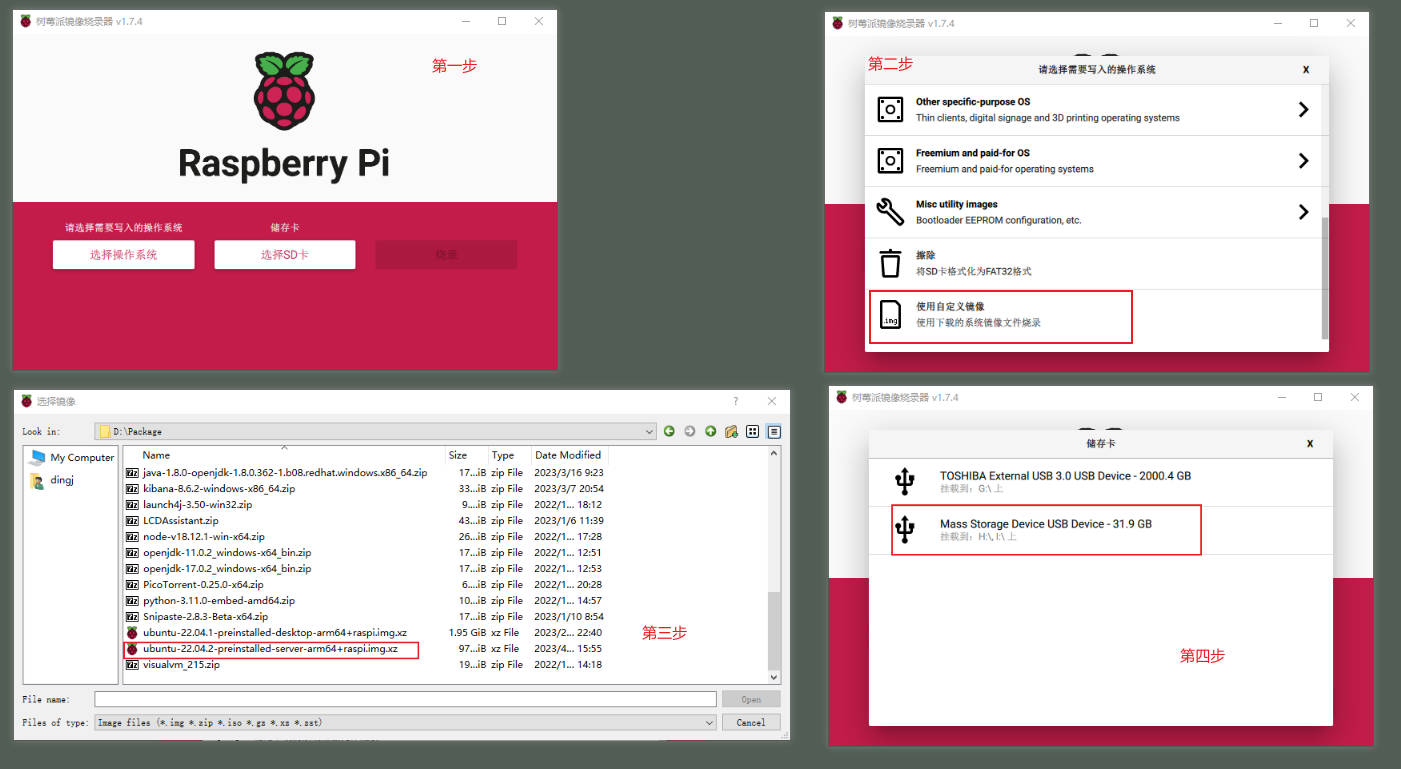Click the grey forward arrow in file dialog
Screen dimensions: 1401x769
pos(690,431)
